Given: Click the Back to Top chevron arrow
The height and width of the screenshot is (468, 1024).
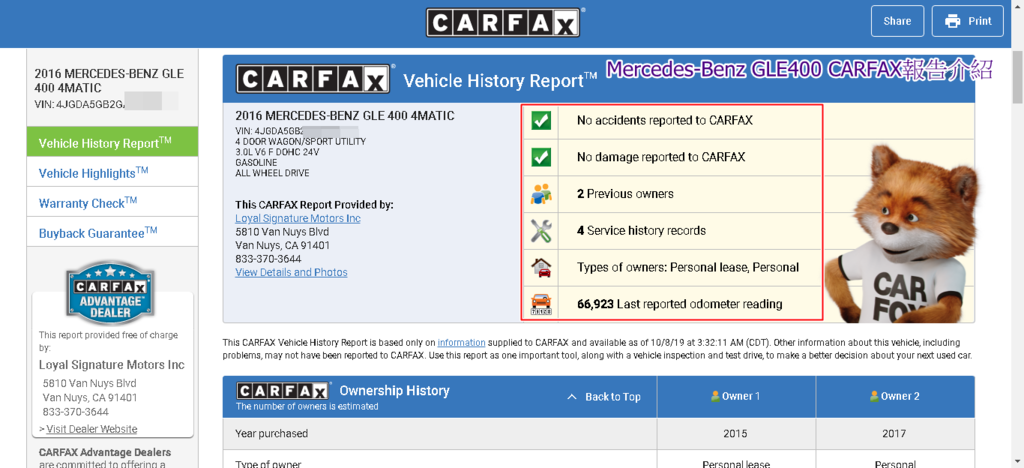Looking at the screenshot, I should tap(571, 396).
